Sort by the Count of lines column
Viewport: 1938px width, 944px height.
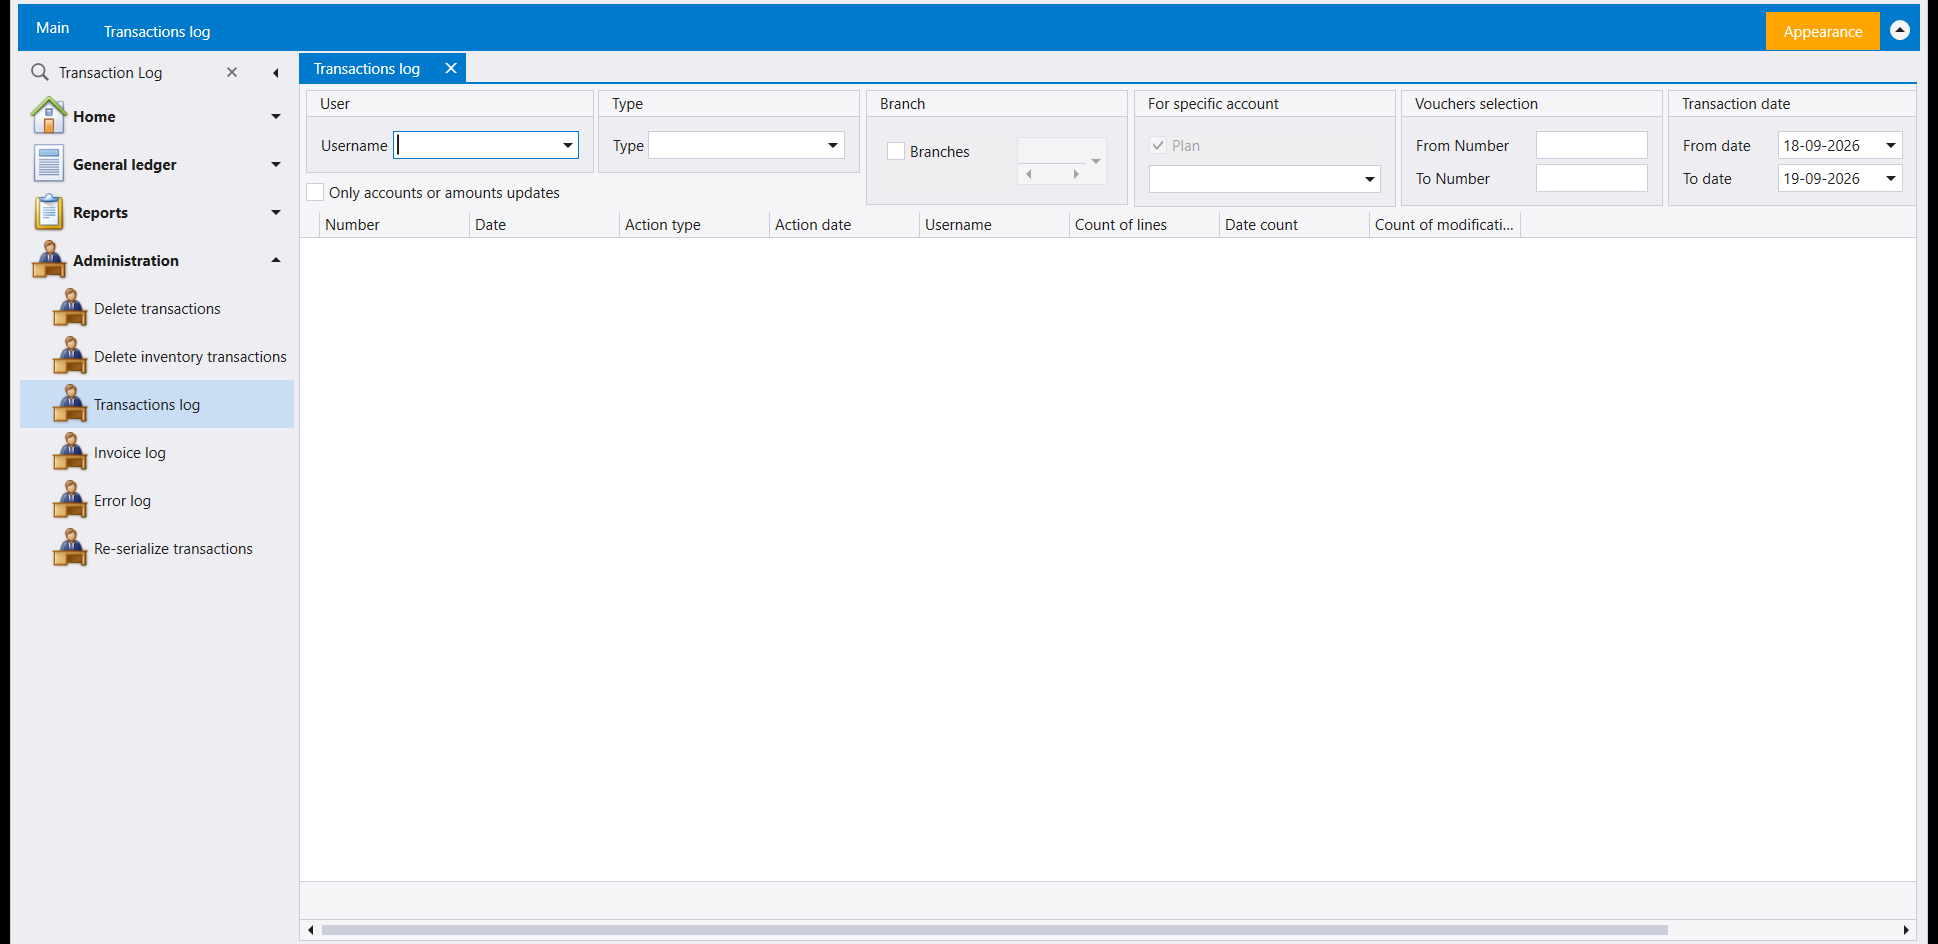click(1144, 224)
